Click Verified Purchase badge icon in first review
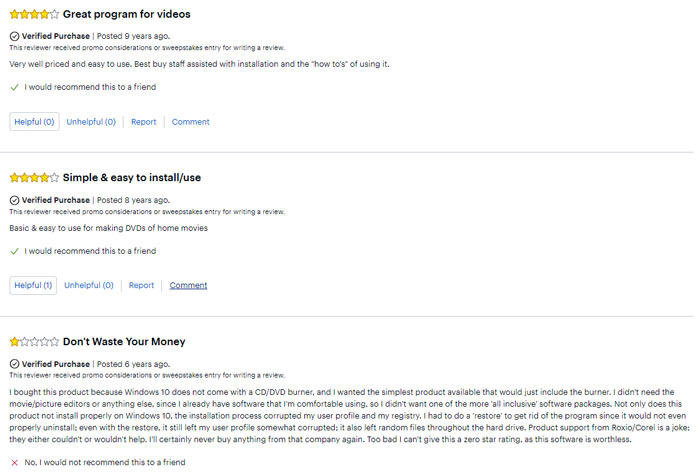700x476 pixels. coord(14,36)
